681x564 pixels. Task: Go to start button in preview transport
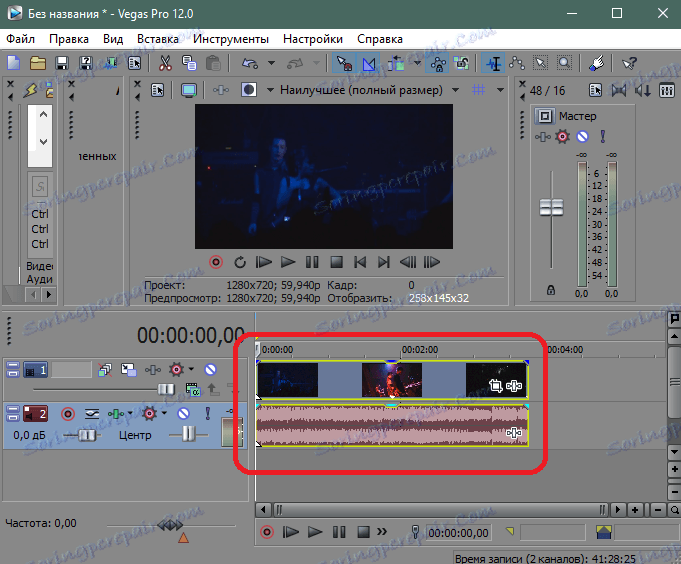pos(360,262)
